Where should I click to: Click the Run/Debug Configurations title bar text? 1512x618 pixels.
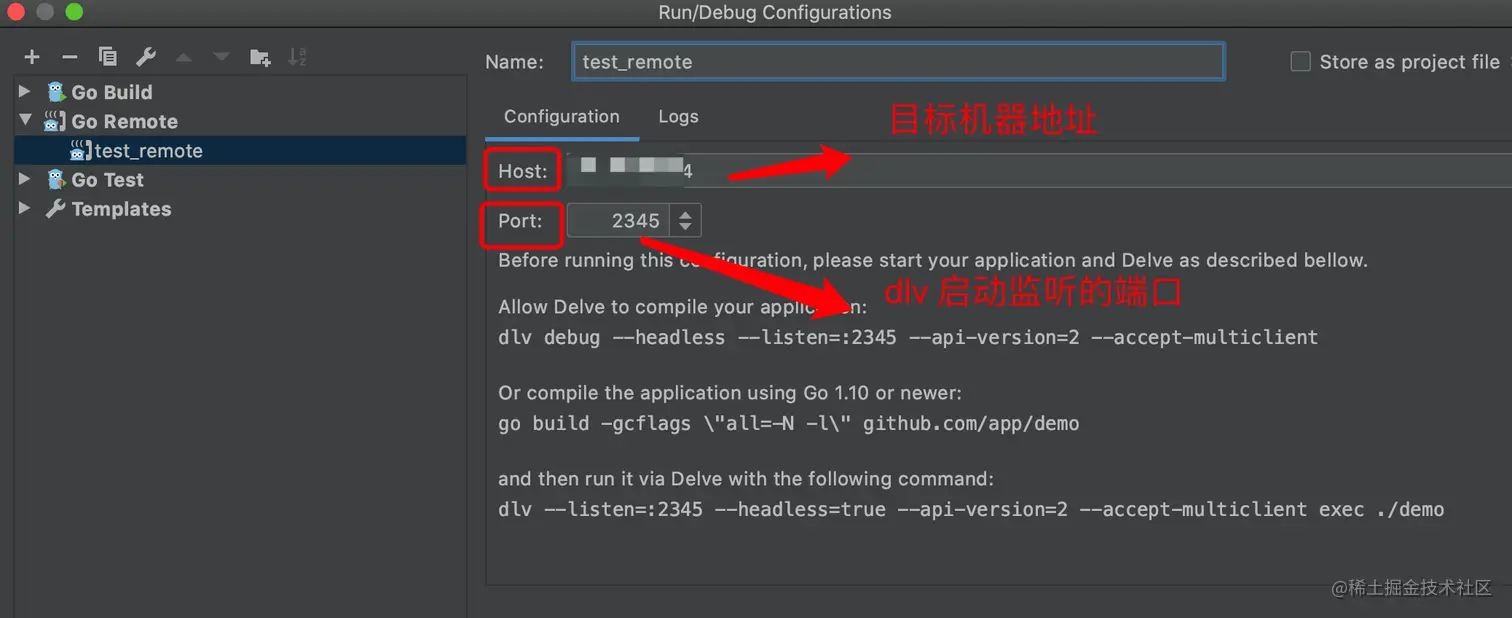click(775, 13)
